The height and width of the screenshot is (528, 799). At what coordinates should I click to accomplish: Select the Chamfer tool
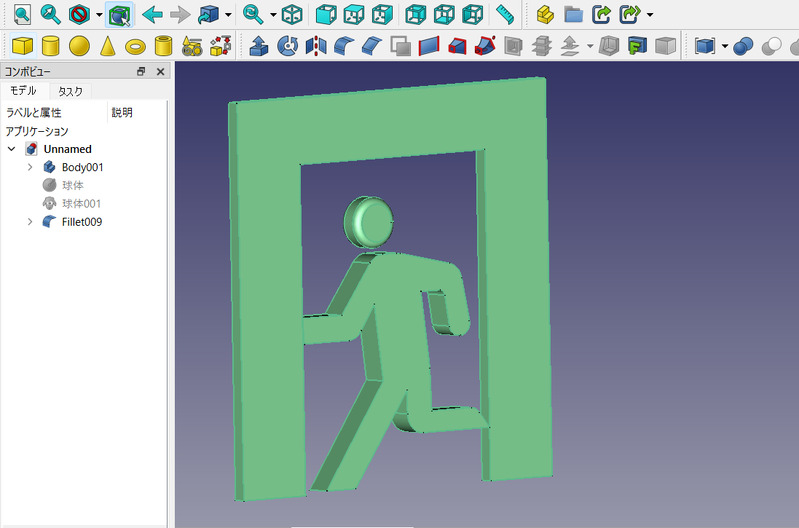tap(372, 46)
